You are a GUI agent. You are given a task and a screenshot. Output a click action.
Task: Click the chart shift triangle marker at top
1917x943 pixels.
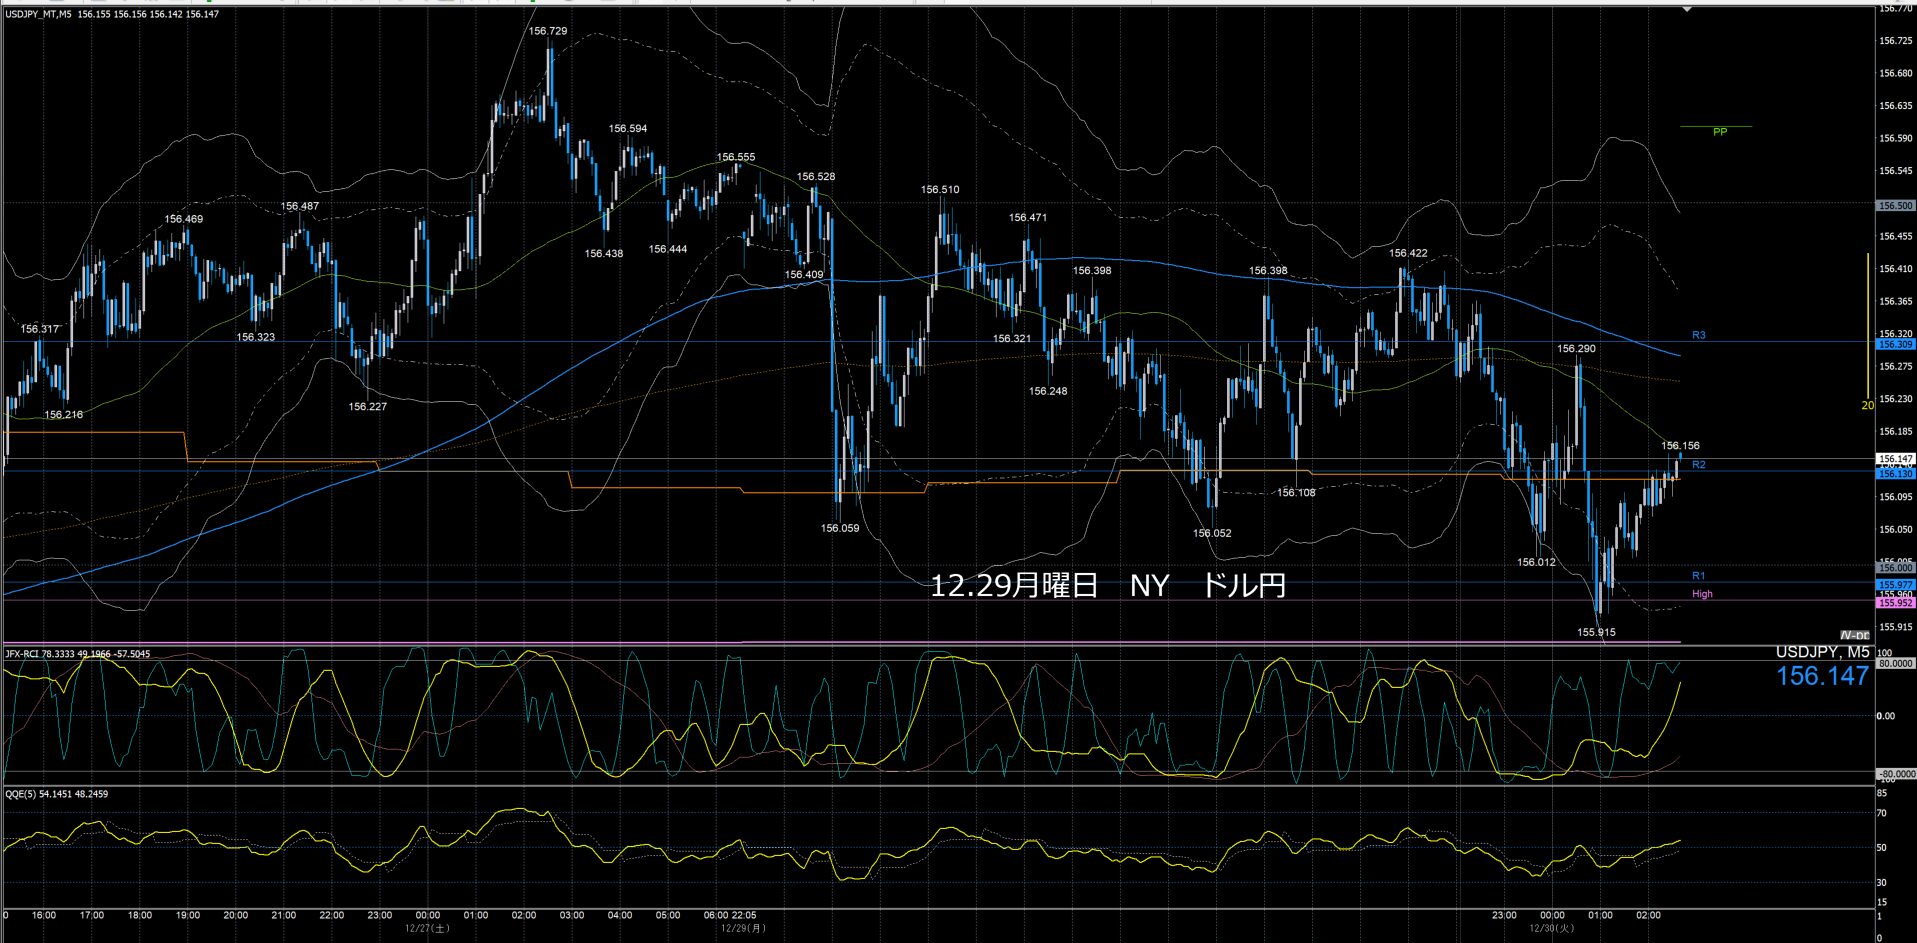(1688, 9)
